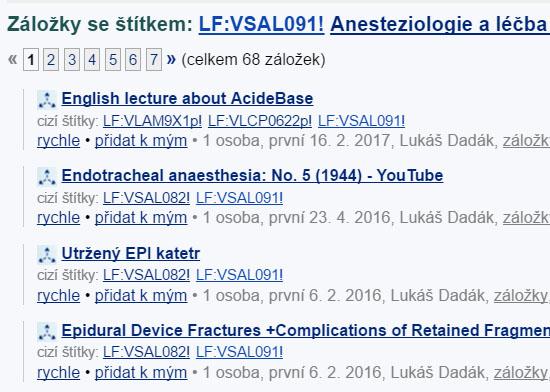Open the English lecture about AcideBase link
The height and width of the screenshot is (392, 550).
(187, 98)
